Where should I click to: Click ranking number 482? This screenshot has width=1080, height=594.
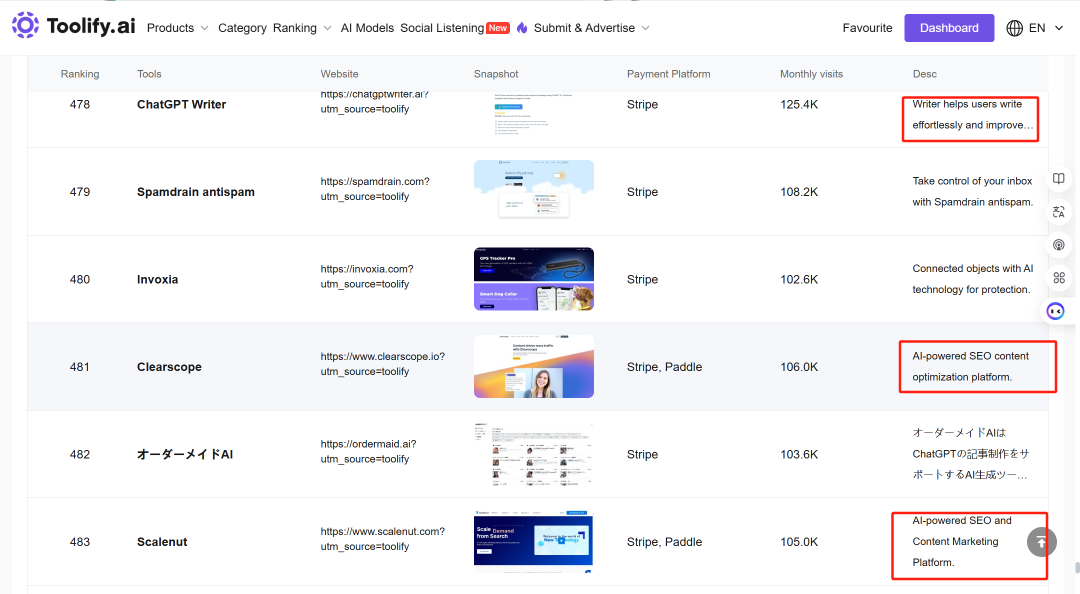(80, 455)
